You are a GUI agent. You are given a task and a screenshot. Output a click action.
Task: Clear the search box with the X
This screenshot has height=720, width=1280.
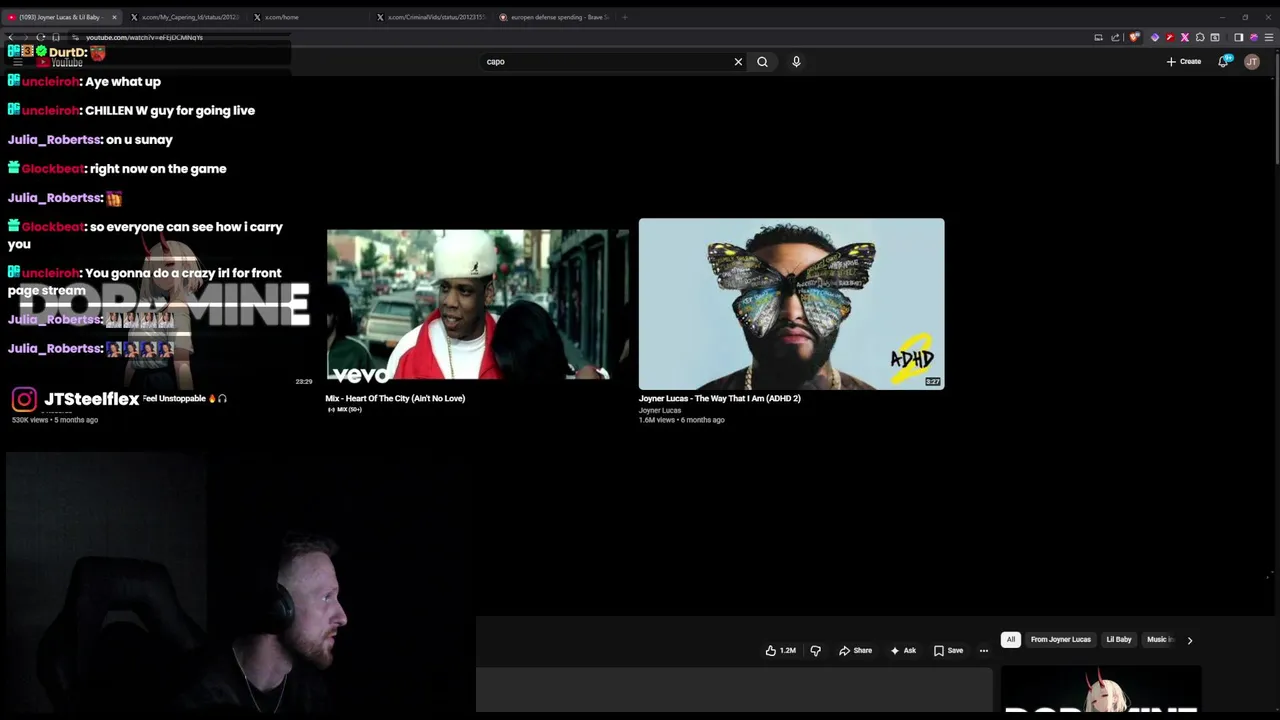click(738, 62)
